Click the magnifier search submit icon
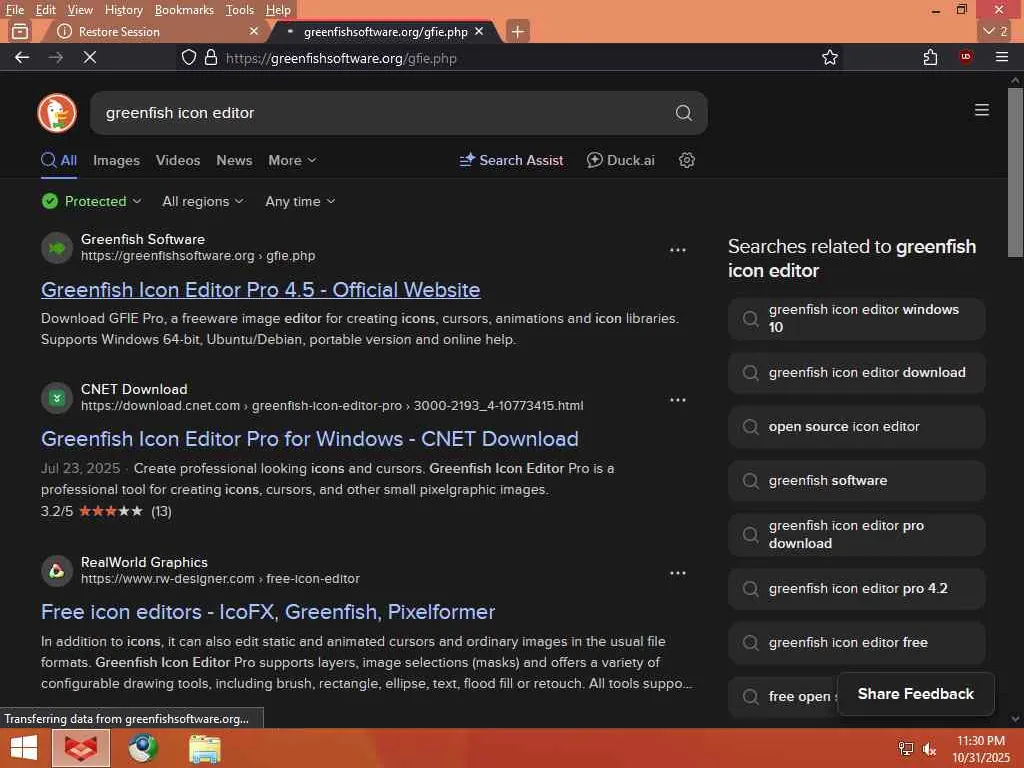Image resolution: width=1024 pixels, height=768 pixels. click(x=683, y=113)
